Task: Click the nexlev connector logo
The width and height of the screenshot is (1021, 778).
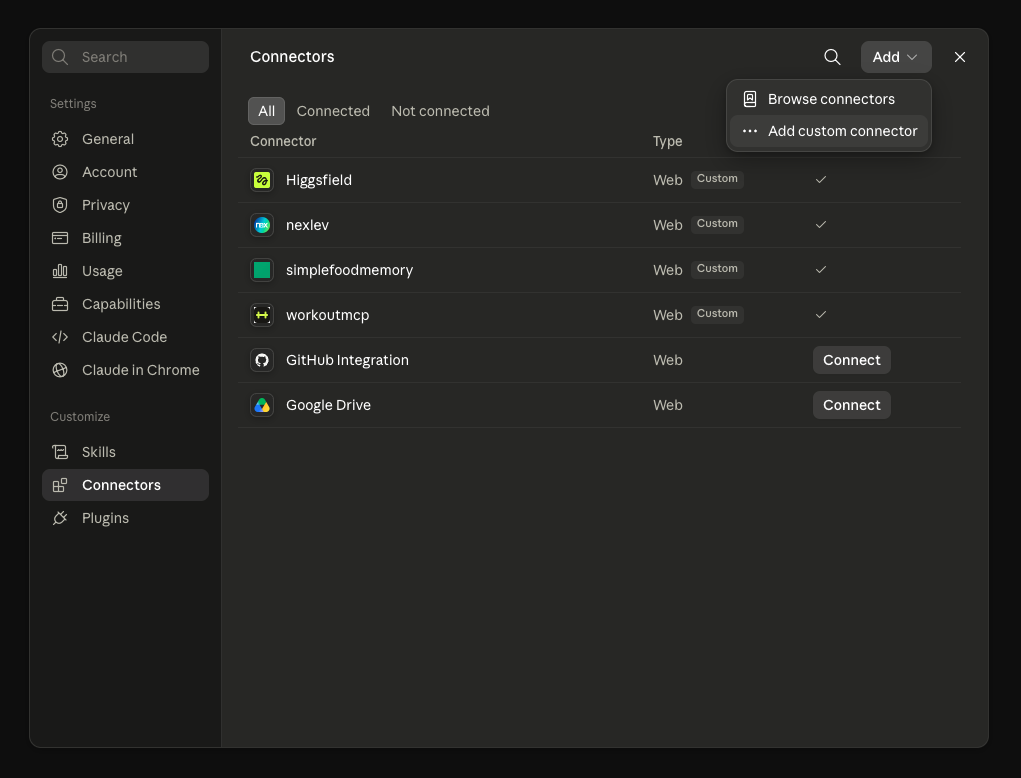Action: click(262, 225)
